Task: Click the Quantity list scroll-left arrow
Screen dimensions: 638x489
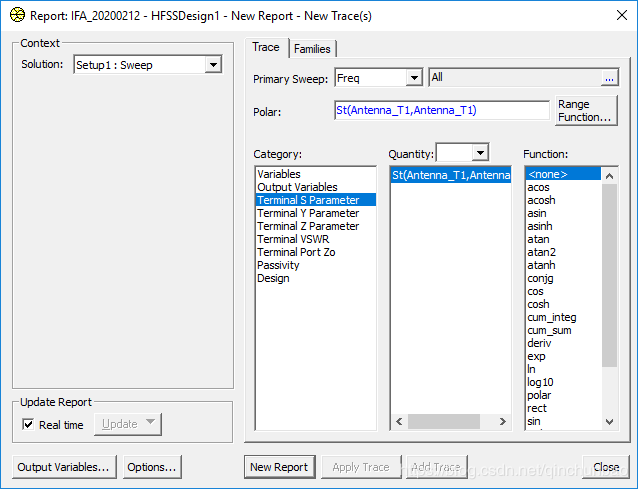Action: point(399,421)
